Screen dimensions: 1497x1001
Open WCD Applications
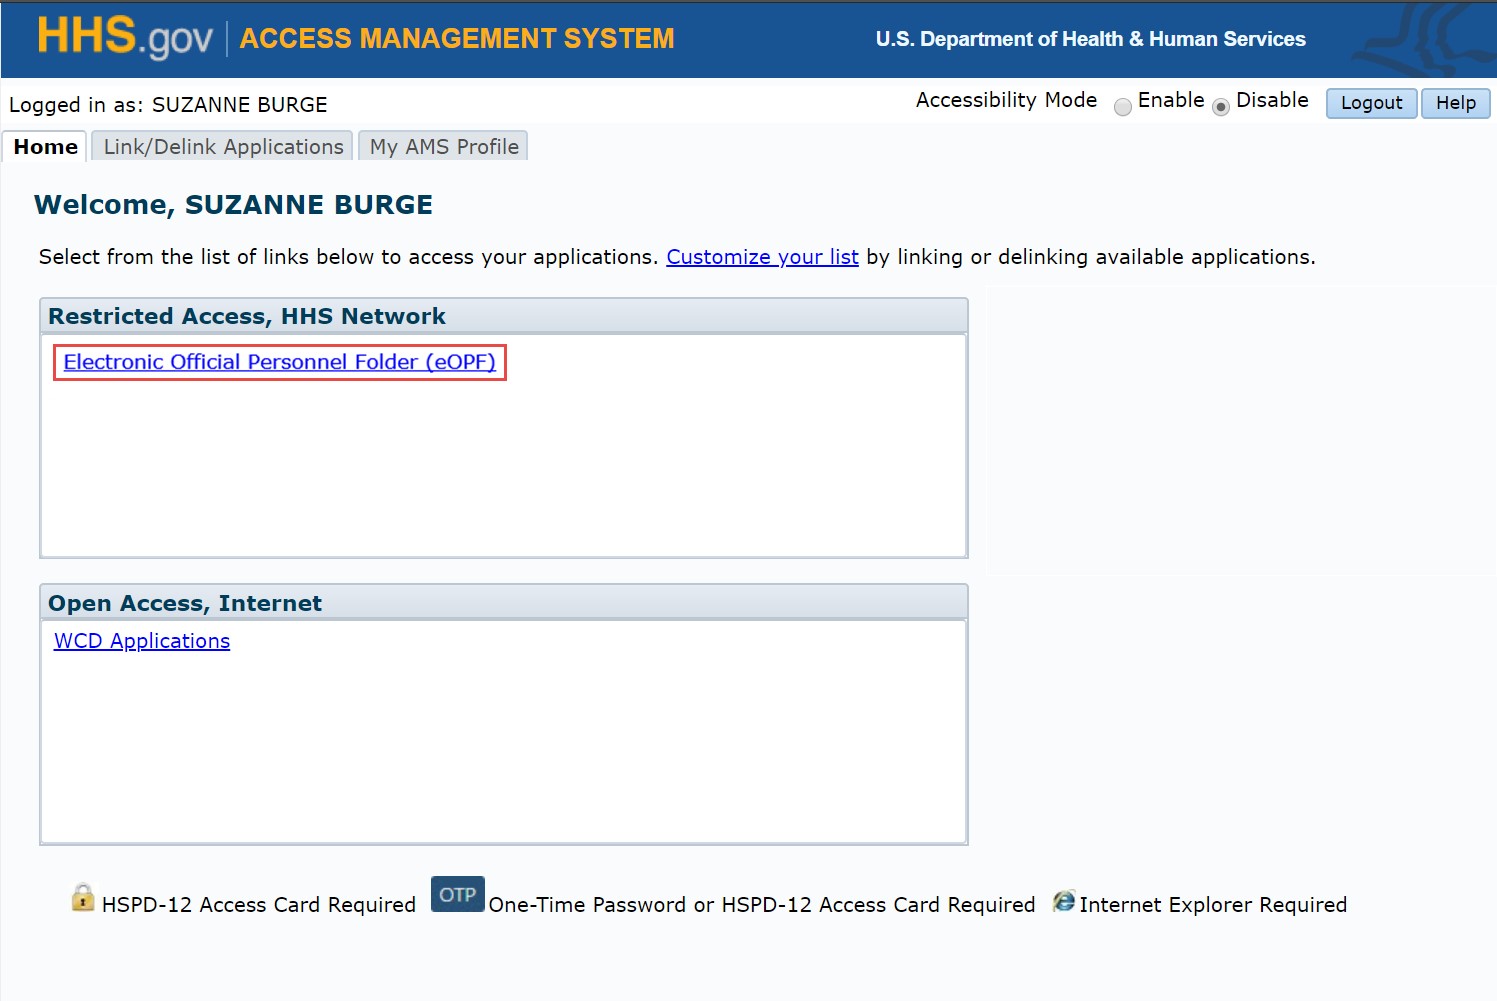(x=141, y=641)
